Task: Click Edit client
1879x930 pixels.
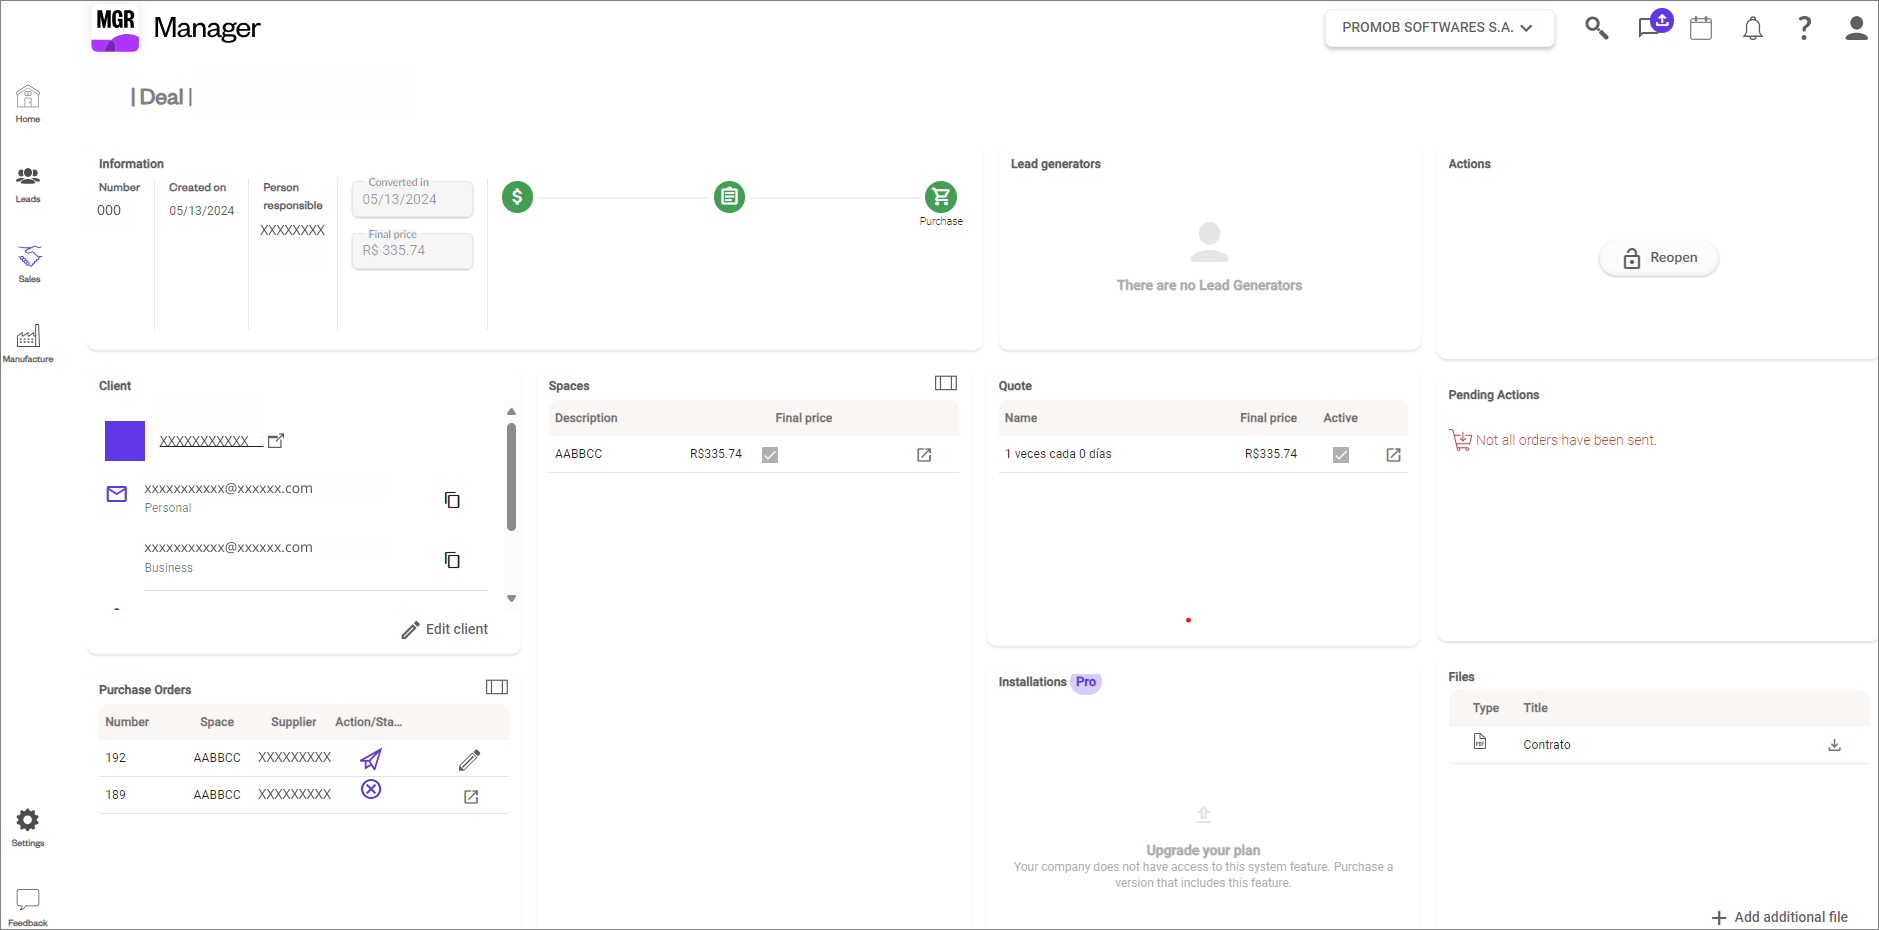Action: (x=445, y=629)
